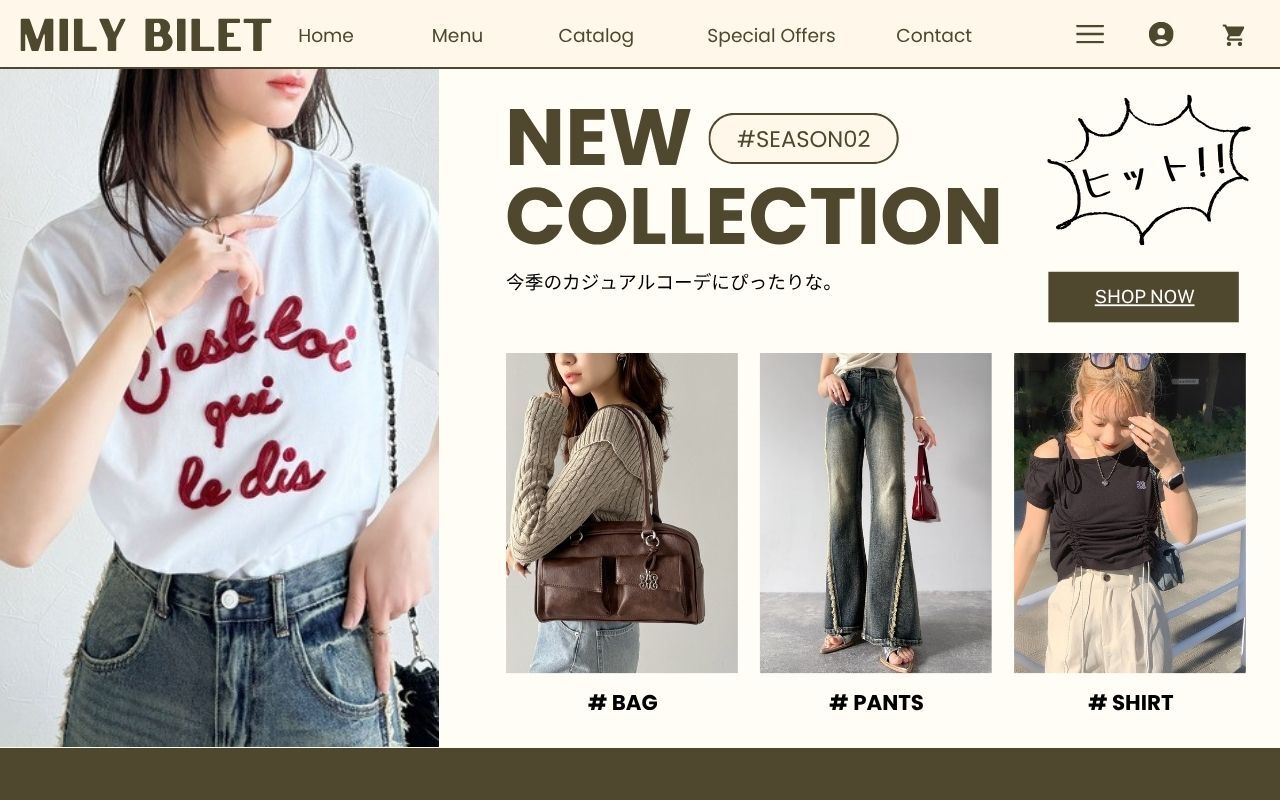Click the NEW COLLECTION heading
1280x800 pixels.
(x=754, y=176)
